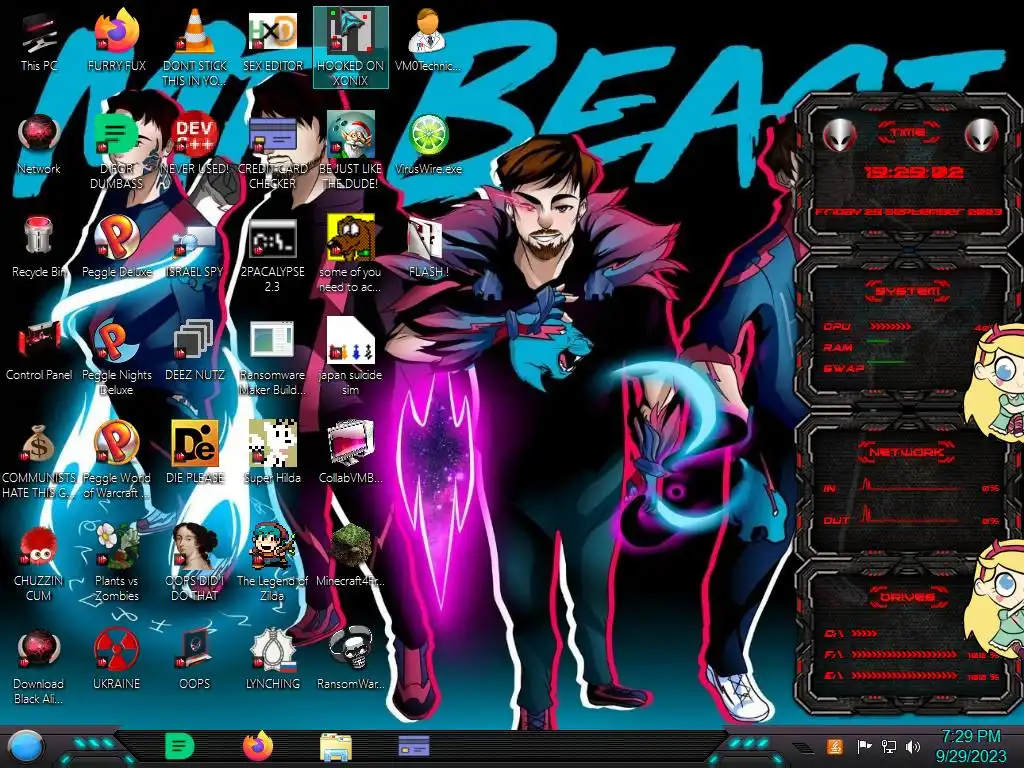Select the RansomWar skull icon

(x=351, y=660)
